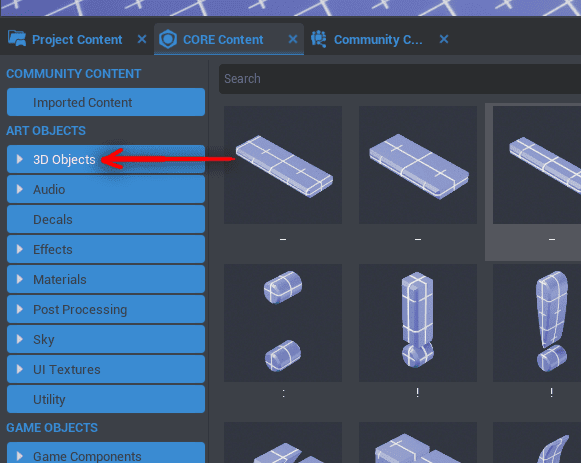
Task: Open the Imported Content section
Action: pyautogui.click(x=106, y=102)
